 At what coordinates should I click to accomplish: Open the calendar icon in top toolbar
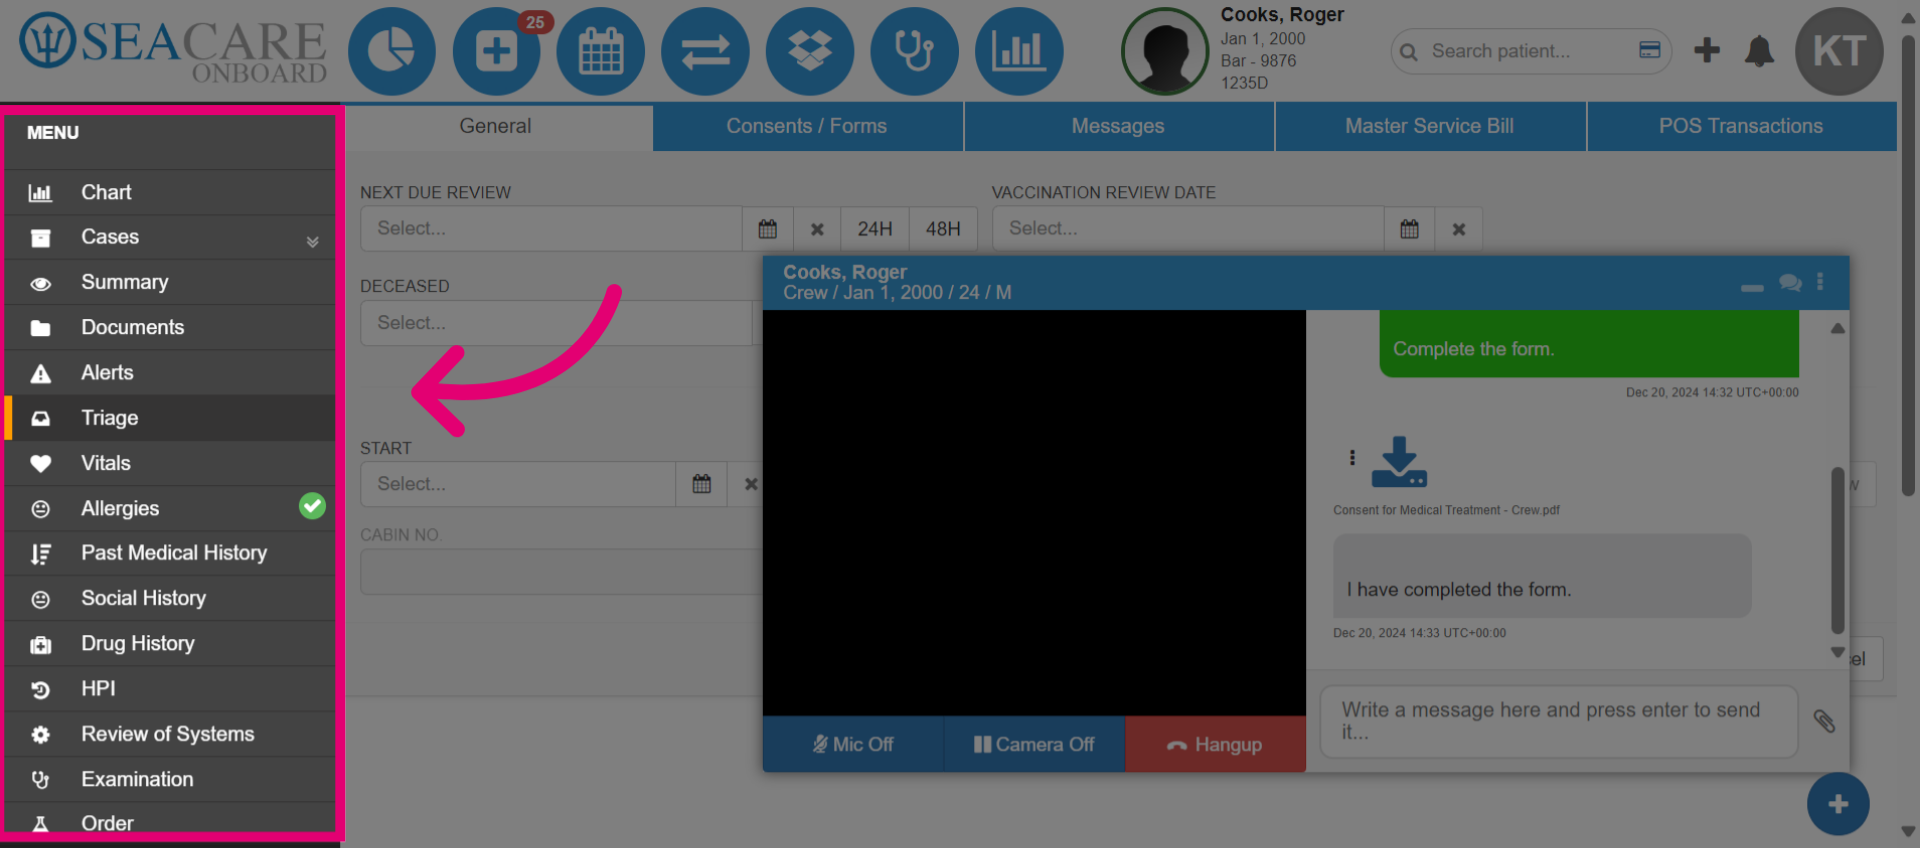click(x=601, y=51)
